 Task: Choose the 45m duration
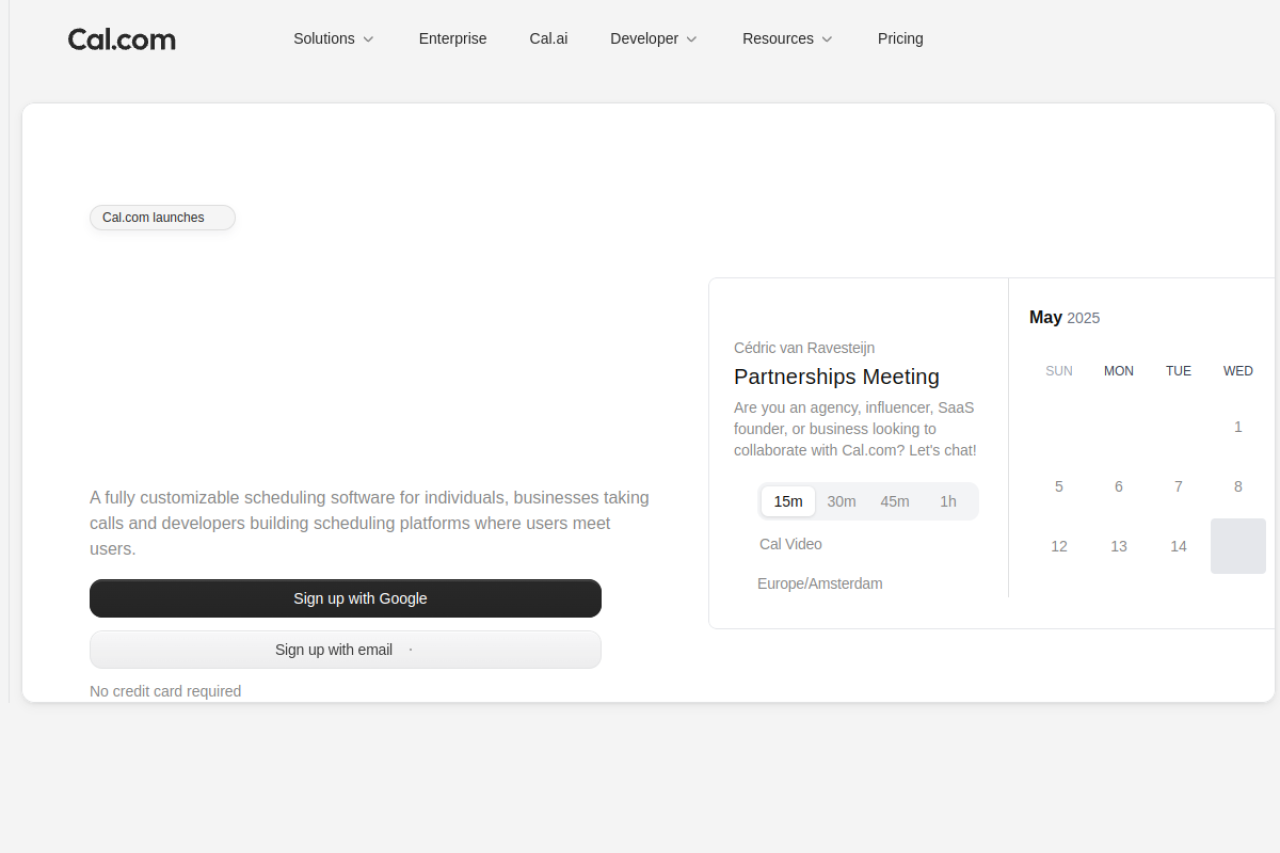(895, 502)
